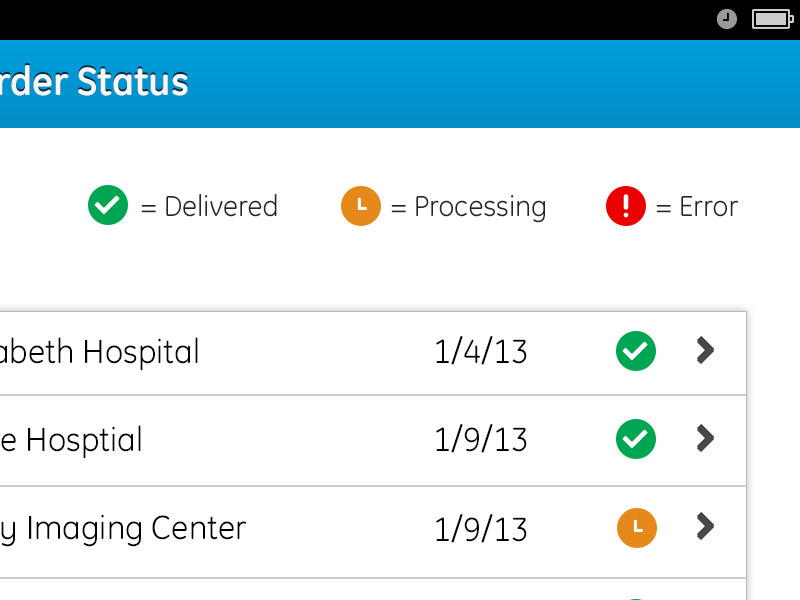Expand details for abeth Hospital order
This screenshot has width=800, height=600.
coord(705,351)
